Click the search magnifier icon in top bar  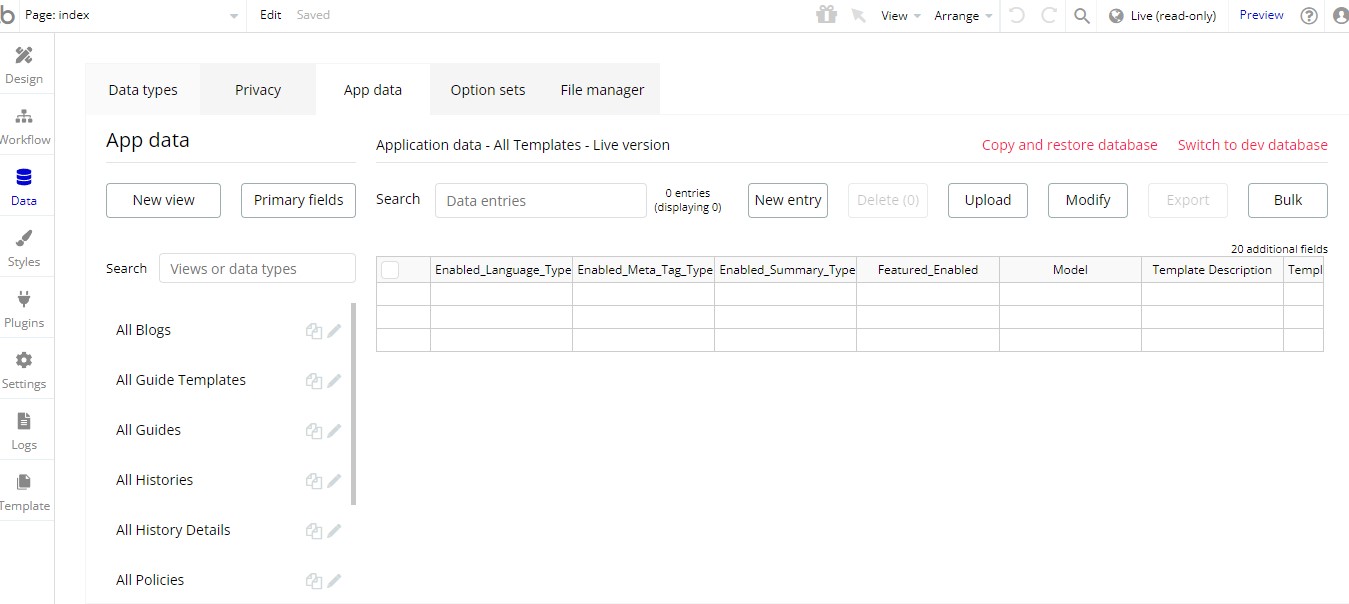(1081, 16)
